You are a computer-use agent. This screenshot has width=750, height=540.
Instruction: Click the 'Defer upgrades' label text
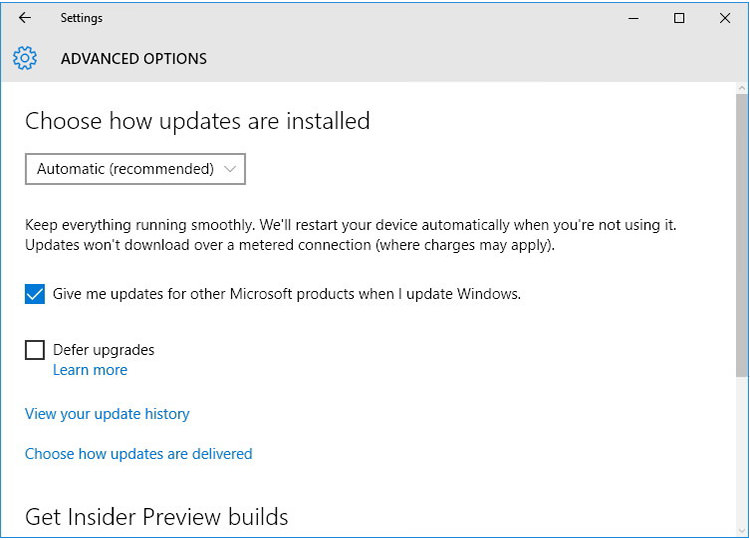click(103, 350)
